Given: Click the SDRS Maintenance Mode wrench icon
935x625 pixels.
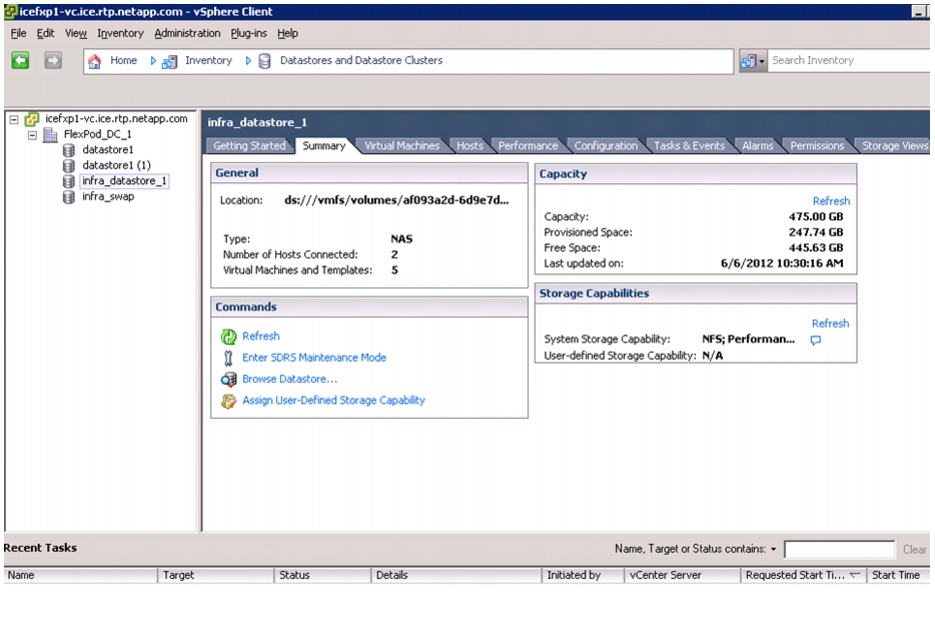Looking at the screenshot, I should [228, 358].
